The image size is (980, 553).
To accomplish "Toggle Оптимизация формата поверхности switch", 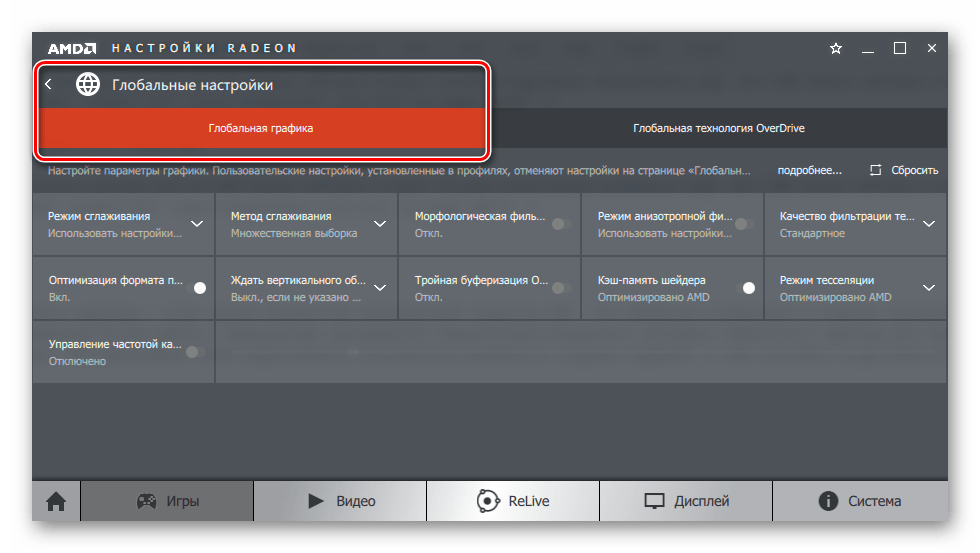I will (196, 287).
